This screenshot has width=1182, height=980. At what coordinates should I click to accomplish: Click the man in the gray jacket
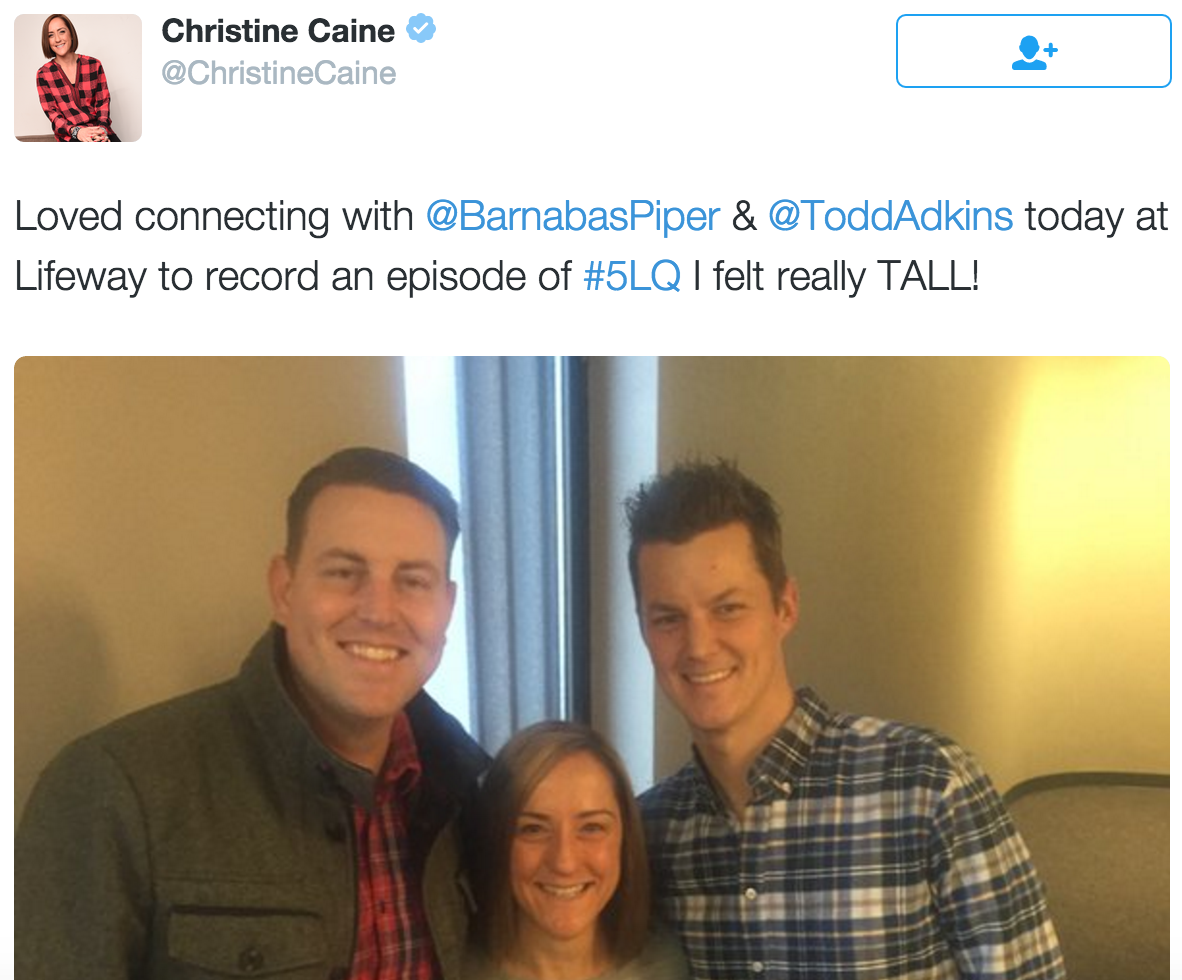(x=249, y=724)
